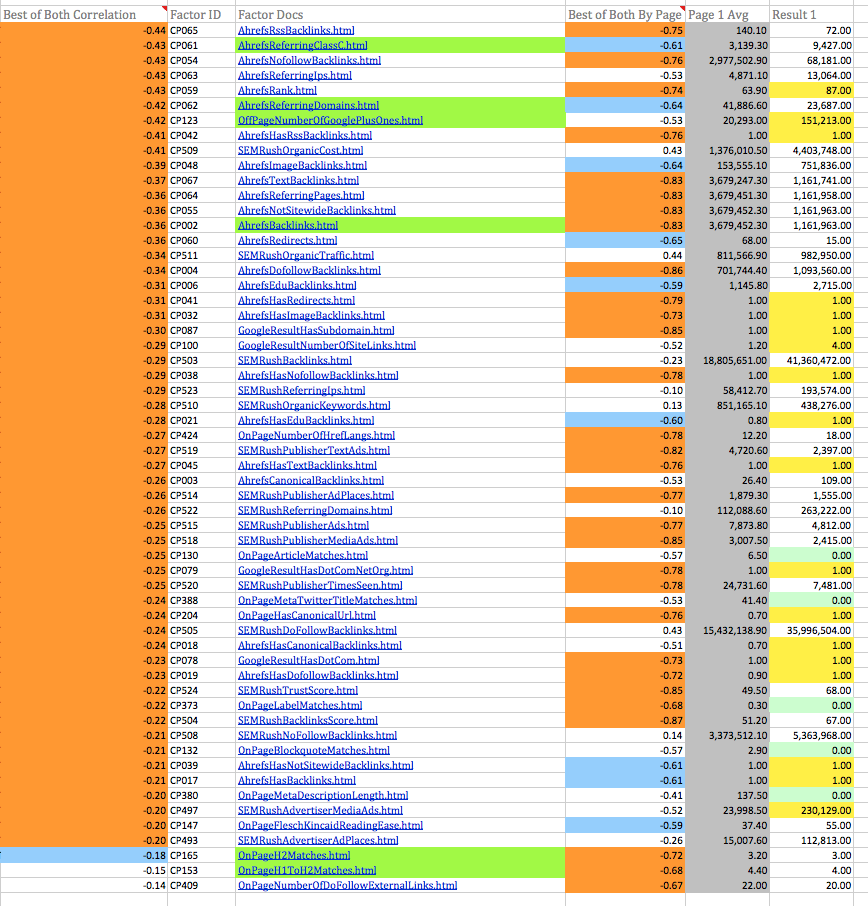
Task: Open OffPageNumberOfGooglePlusOnes.html link
Action: [330, 121]
